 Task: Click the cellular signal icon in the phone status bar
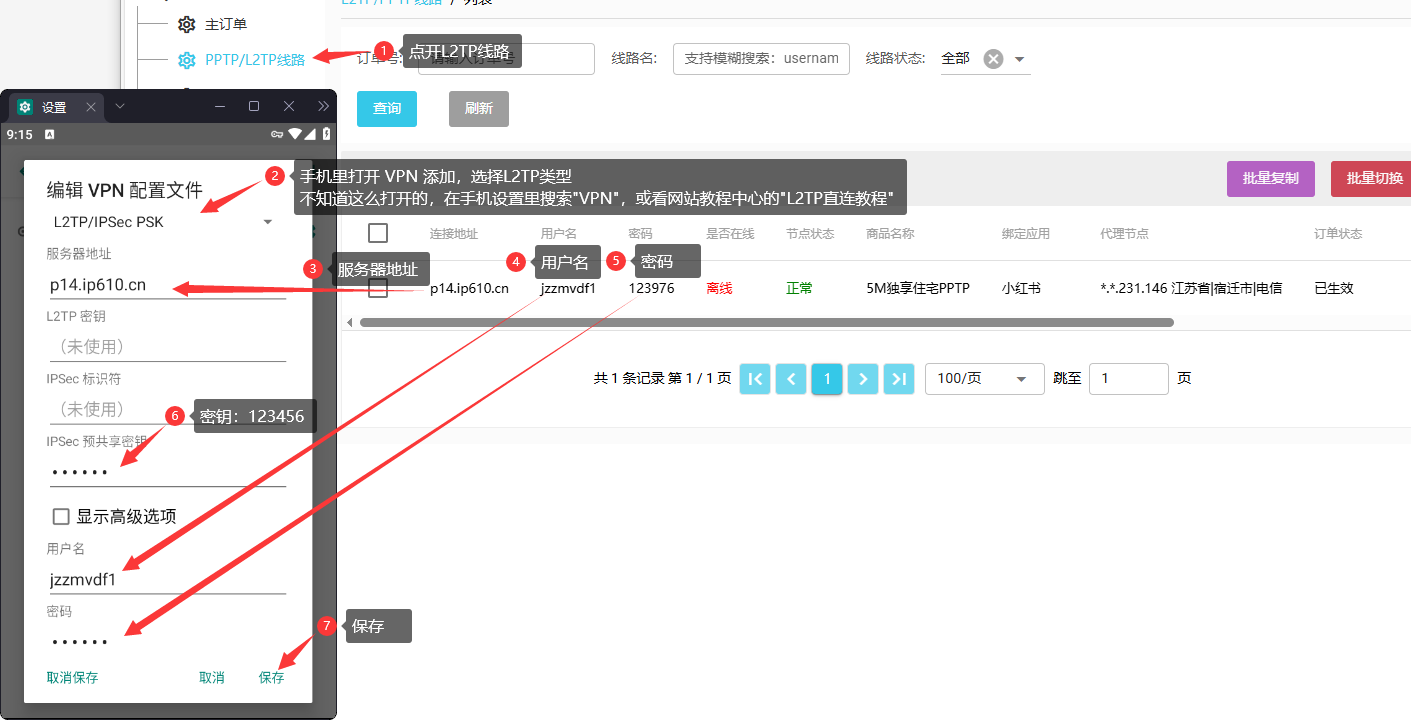[x=310, y=134]
